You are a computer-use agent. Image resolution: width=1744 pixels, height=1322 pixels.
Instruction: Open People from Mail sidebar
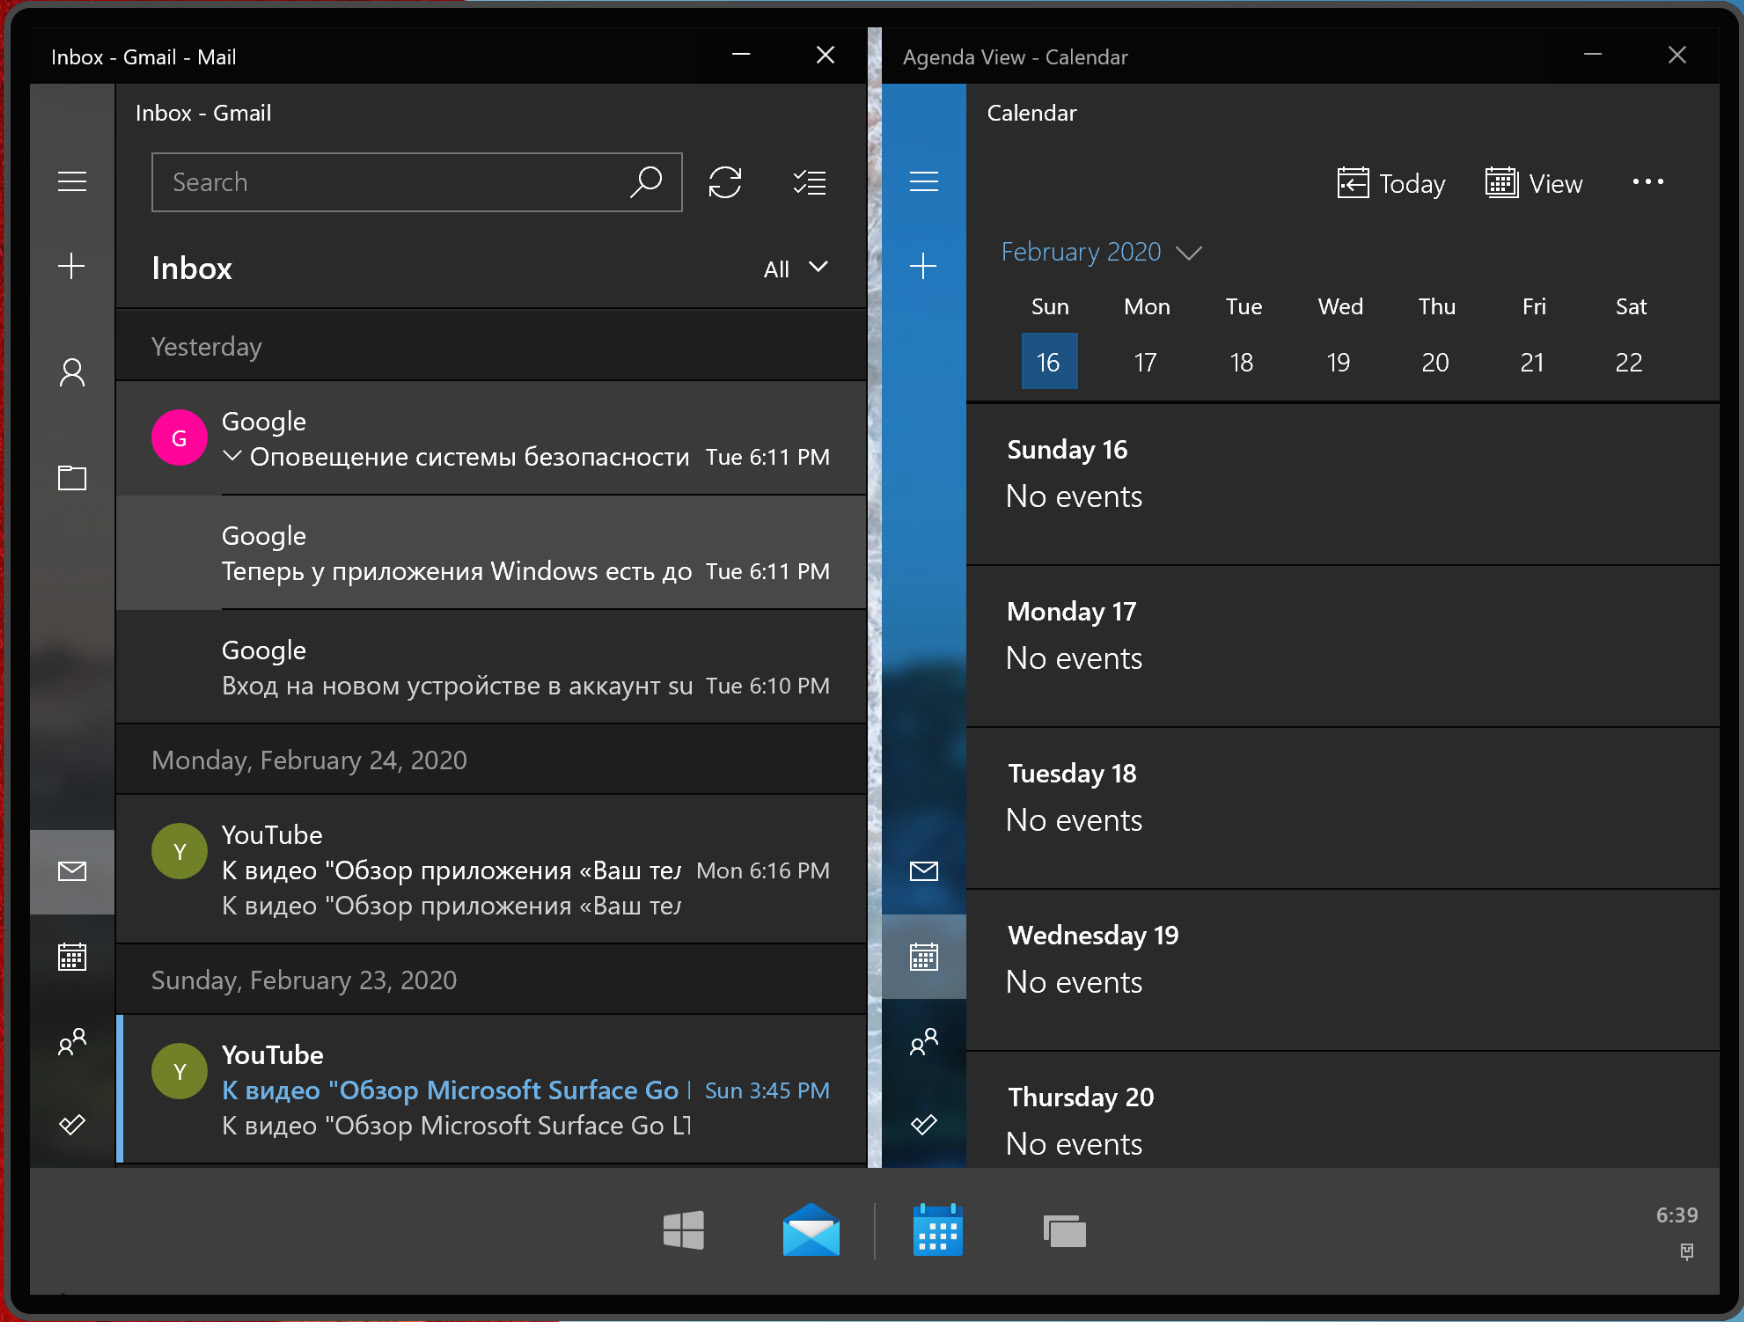[x=72, y=1042]
